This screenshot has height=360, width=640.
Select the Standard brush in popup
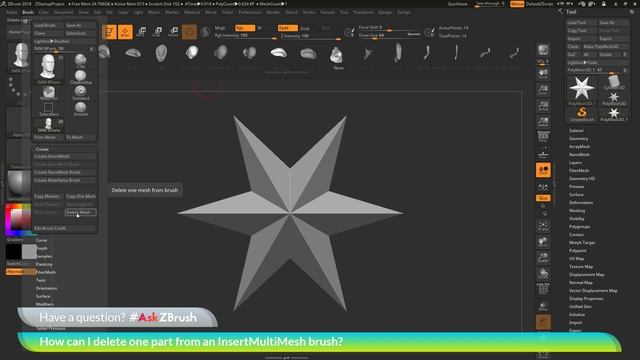coord(80,93)
